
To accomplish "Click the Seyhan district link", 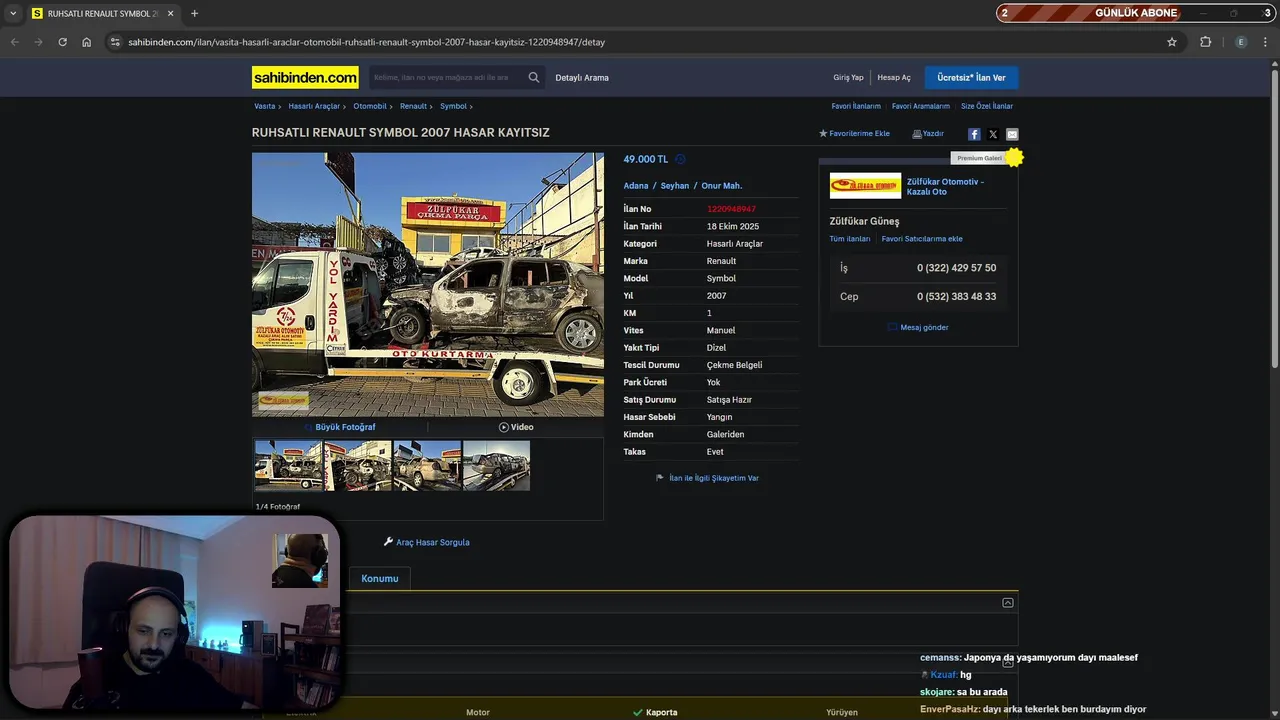I will tap(675, 186).
